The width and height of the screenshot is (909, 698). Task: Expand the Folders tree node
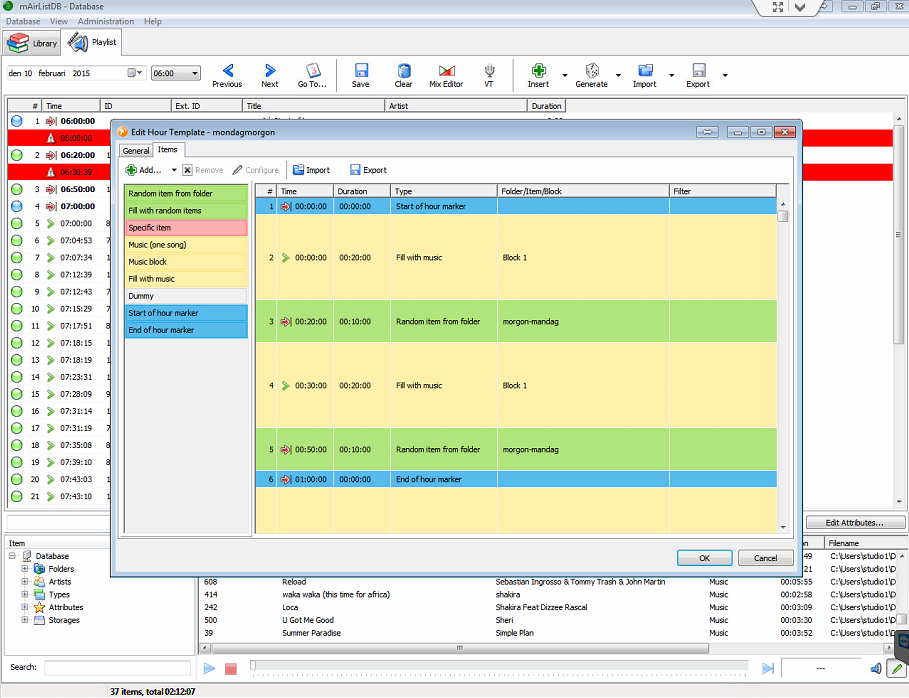point(25,569)
